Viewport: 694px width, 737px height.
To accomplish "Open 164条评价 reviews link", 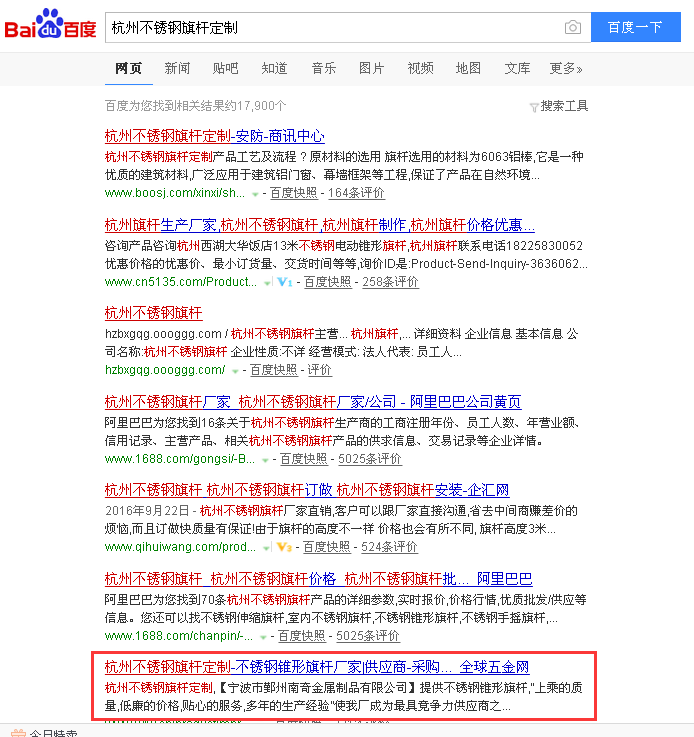I will click(x=356, y=193).
